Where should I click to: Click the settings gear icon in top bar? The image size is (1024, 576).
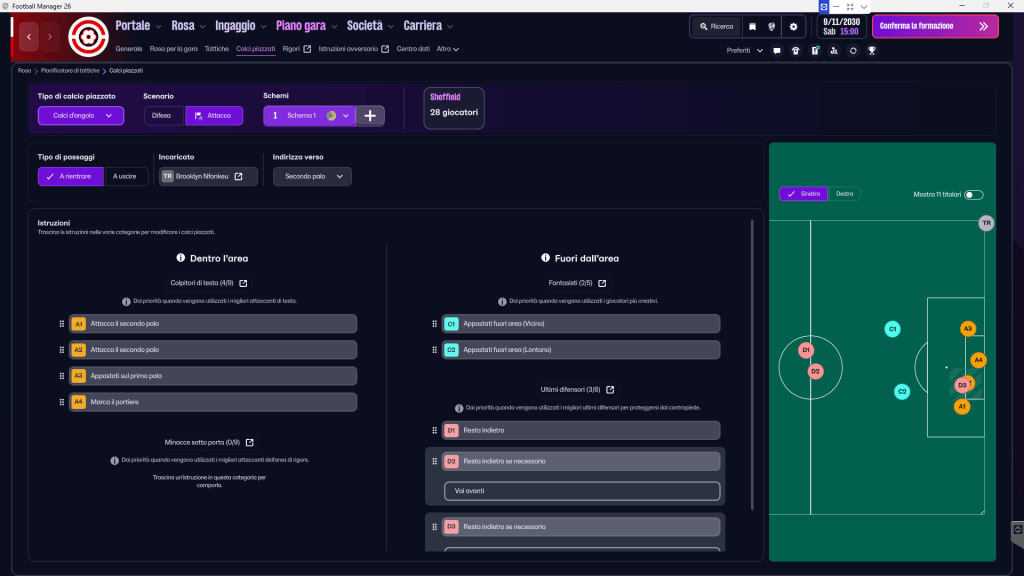(x=793, y=27)
